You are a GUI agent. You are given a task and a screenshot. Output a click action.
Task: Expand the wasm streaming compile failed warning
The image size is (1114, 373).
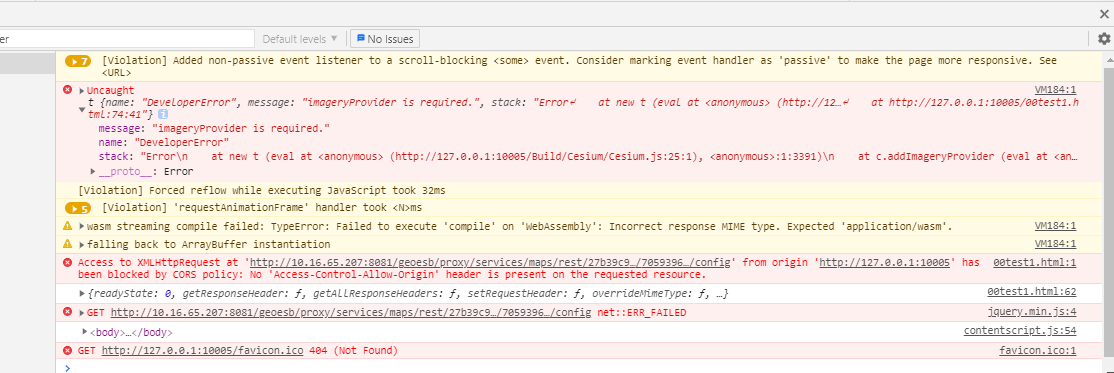tap(82, 227)
